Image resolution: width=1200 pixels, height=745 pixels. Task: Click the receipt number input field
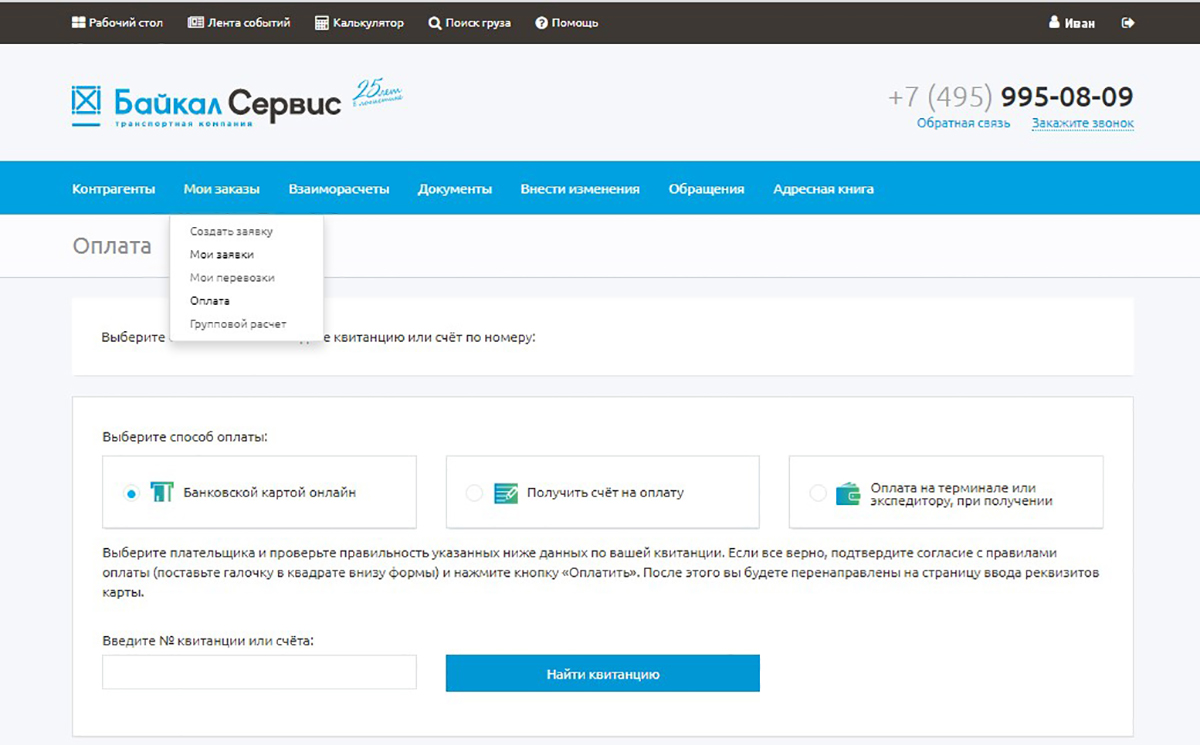pyautogui.click(x=259, y=673)
